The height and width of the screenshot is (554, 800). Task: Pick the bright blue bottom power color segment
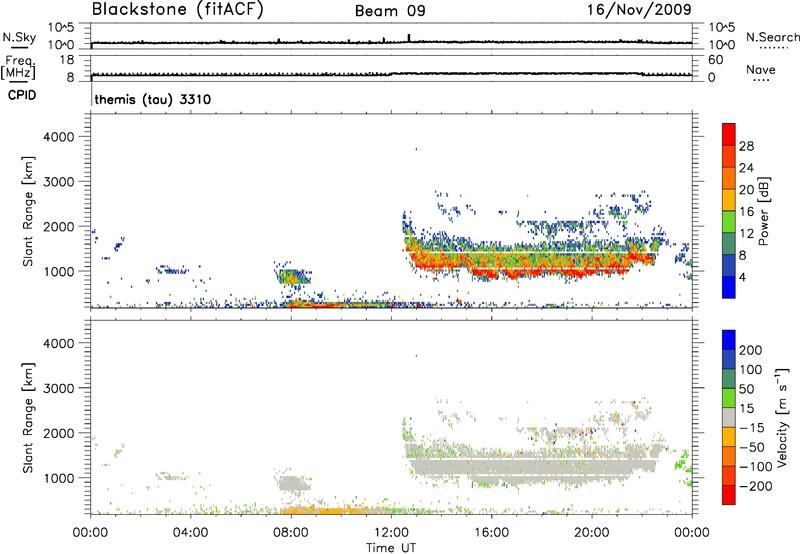(x=729, y=287)
